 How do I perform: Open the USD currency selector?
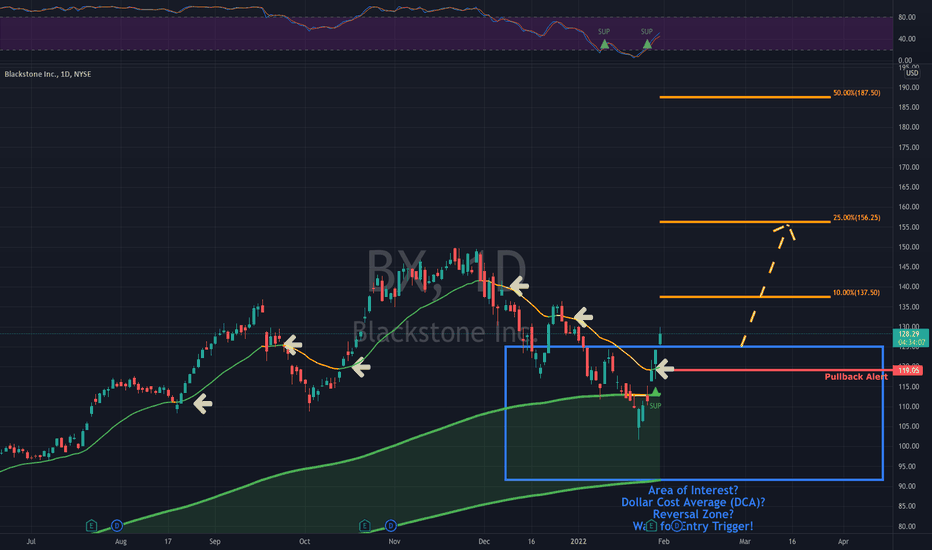[912, 73]
